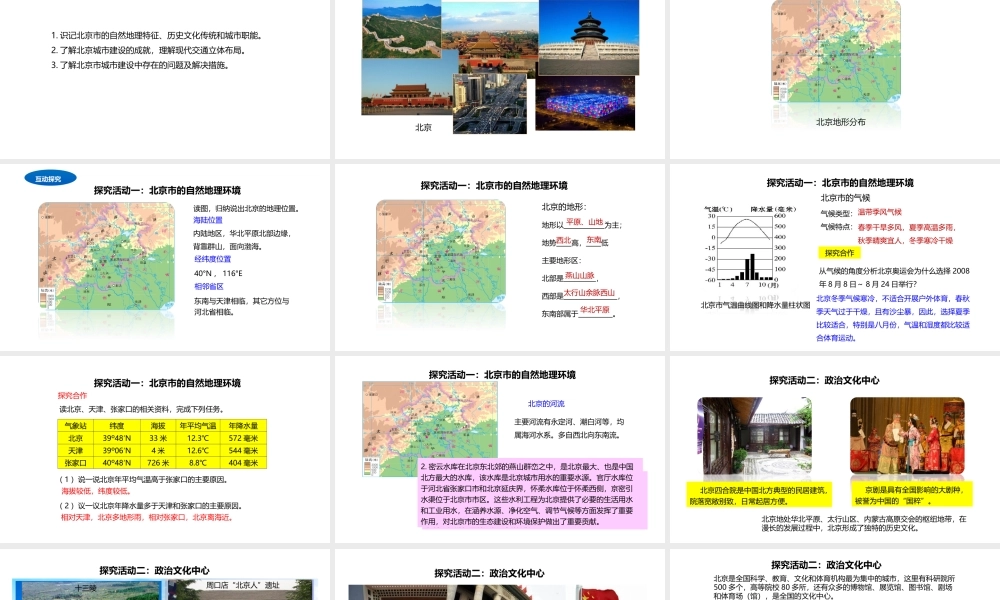Viewport: 1000px width, 600px height.
Task: Select the map in the location slide
Action: [x=107, y=257]
